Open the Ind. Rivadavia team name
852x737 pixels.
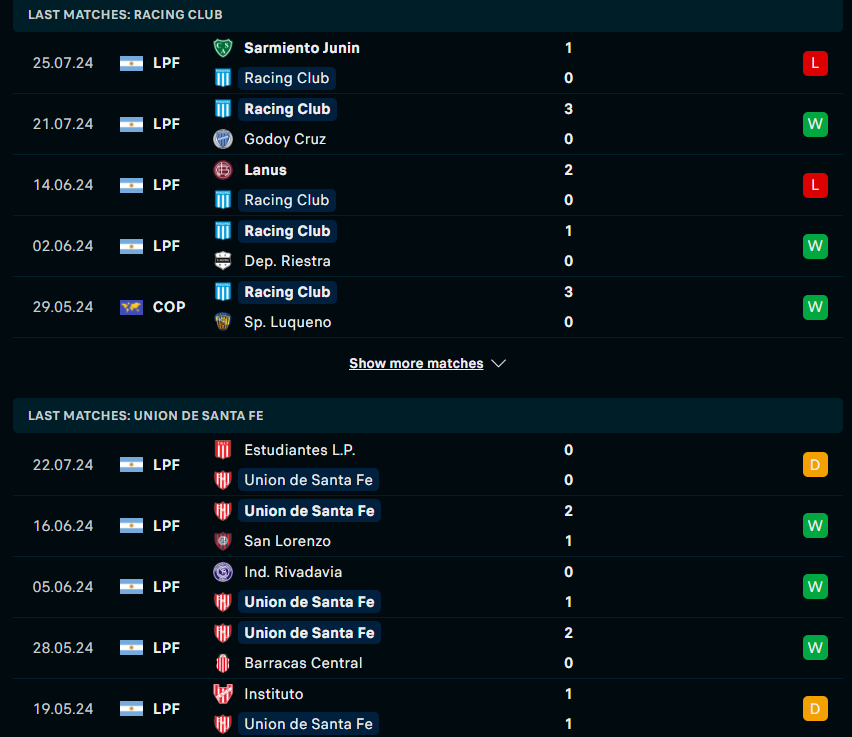(293, 572)
